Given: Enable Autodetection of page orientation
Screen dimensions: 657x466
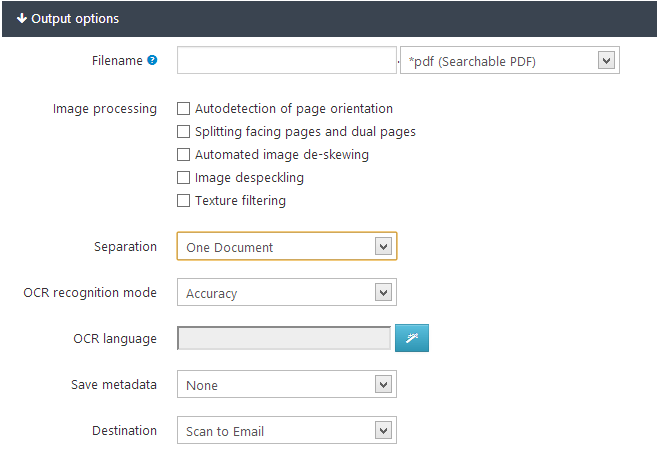Looking at the screenshot, I should tap(183, 109).
